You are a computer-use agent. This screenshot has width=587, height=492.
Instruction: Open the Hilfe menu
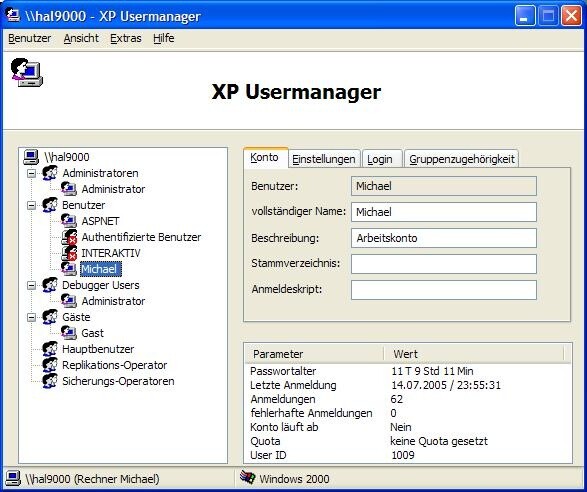tap(164, 38)
